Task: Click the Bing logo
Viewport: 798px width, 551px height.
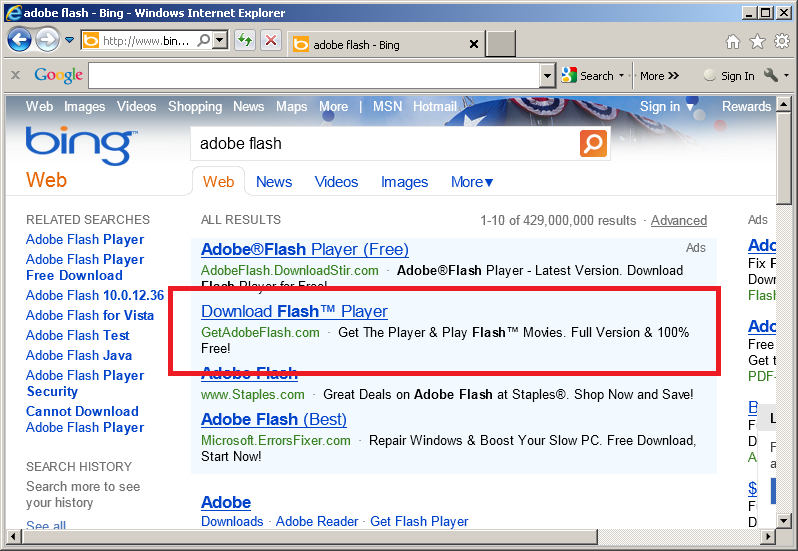Action: (x=81, y=146)
